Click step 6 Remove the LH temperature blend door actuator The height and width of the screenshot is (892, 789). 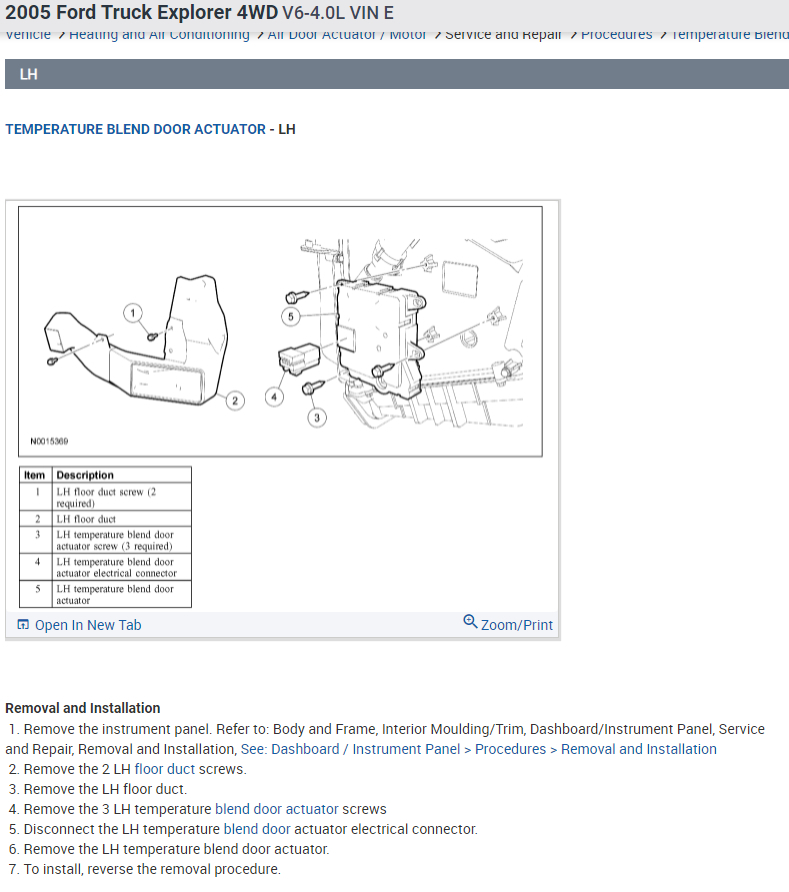pyautogui.click(x=169, y=849)
